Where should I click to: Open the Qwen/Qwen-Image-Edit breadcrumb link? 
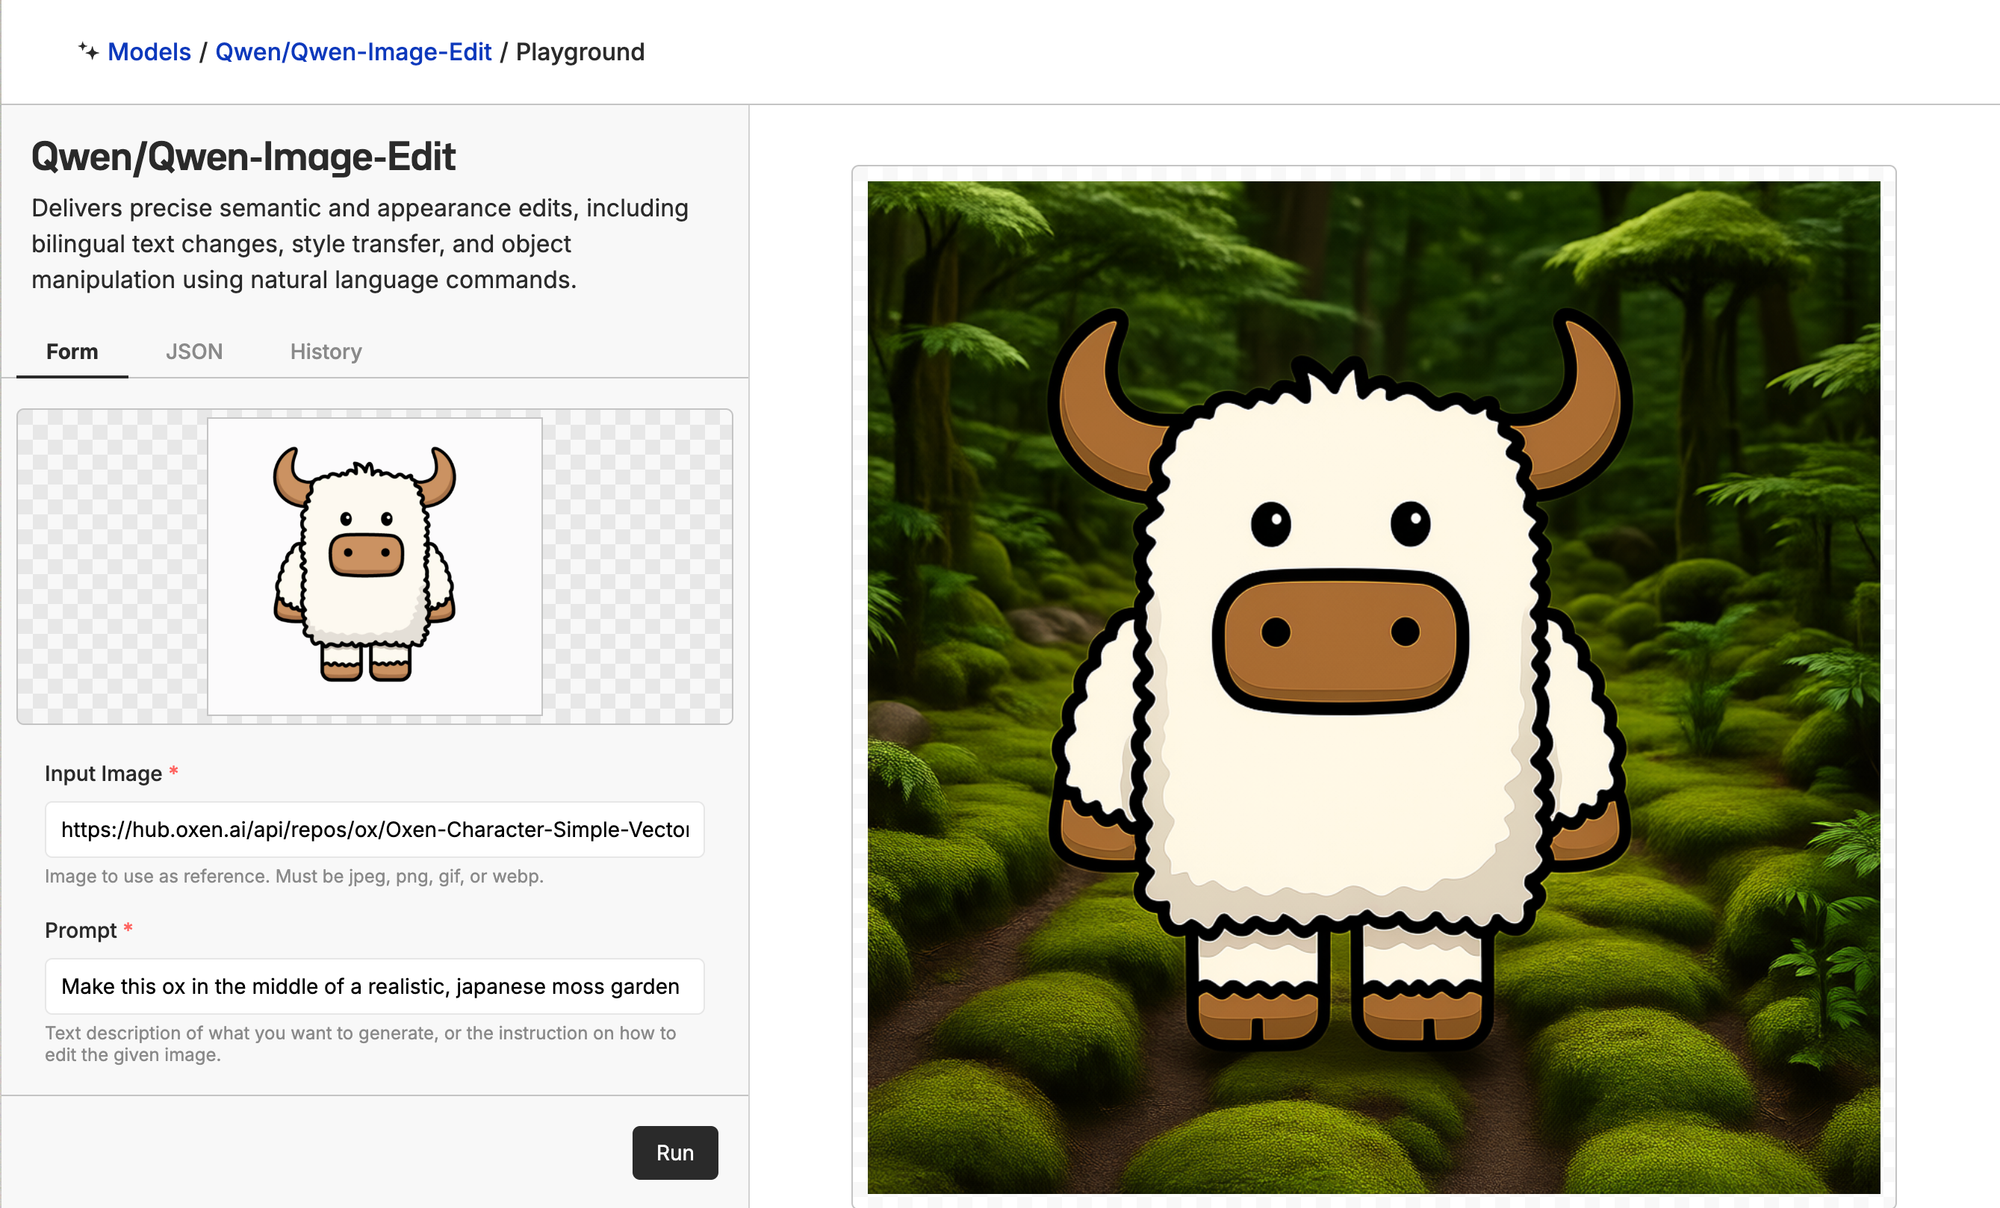(x=353, y=52)
